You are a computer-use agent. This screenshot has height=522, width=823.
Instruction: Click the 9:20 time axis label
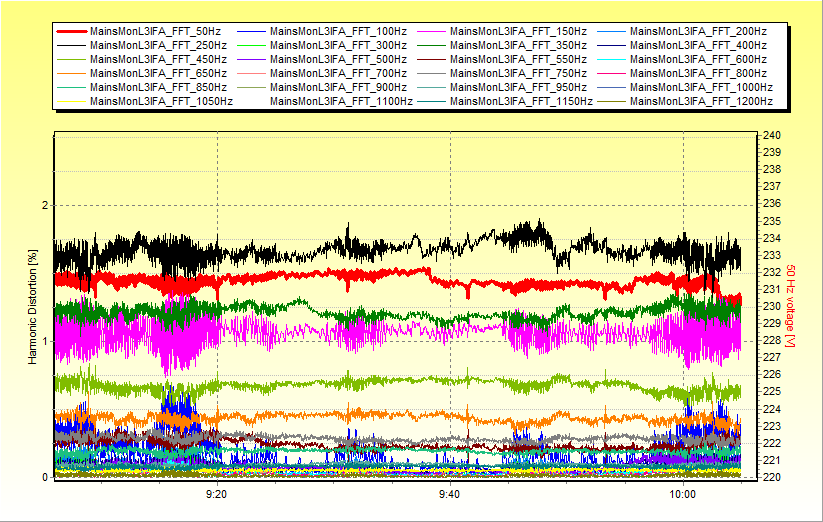[216, 494]
